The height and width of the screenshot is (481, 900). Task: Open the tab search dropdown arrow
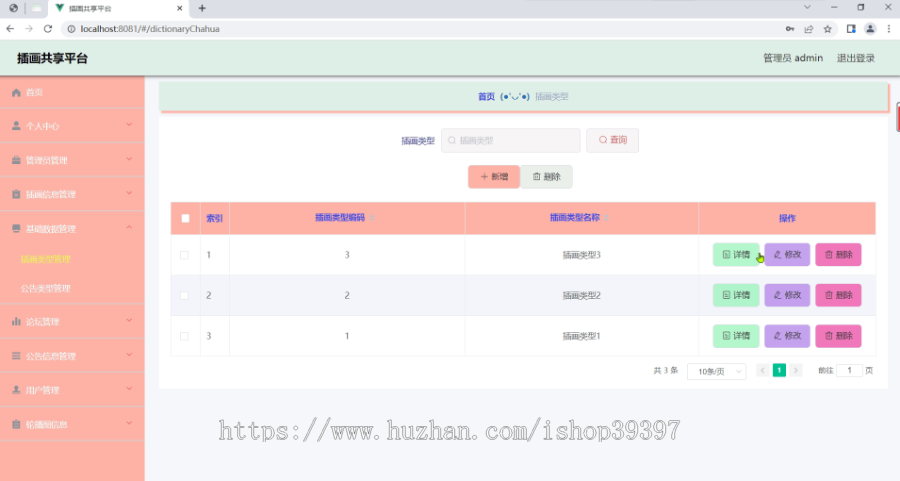[807, 7]
